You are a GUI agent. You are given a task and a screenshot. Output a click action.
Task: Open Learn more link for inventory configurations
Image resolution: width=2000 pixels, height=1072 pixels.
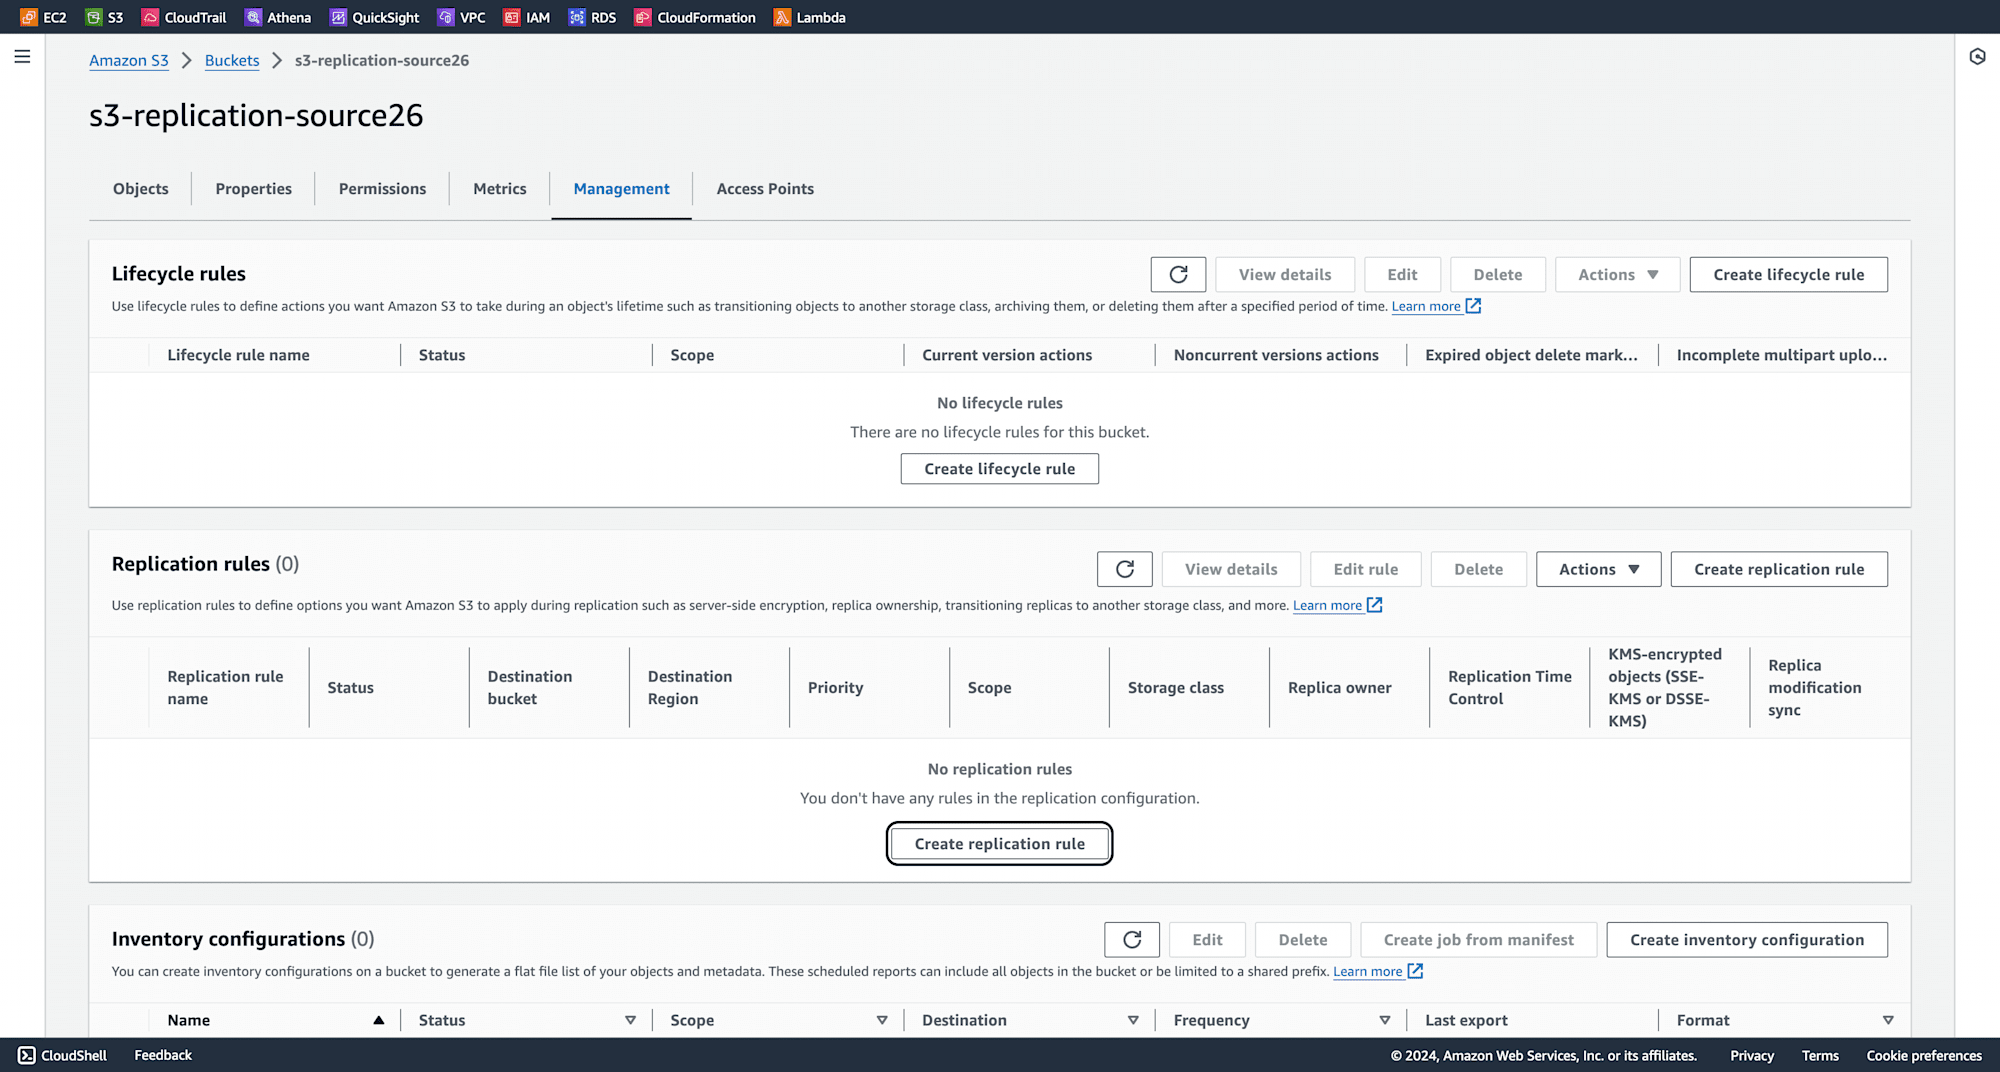click(1367, 971)
